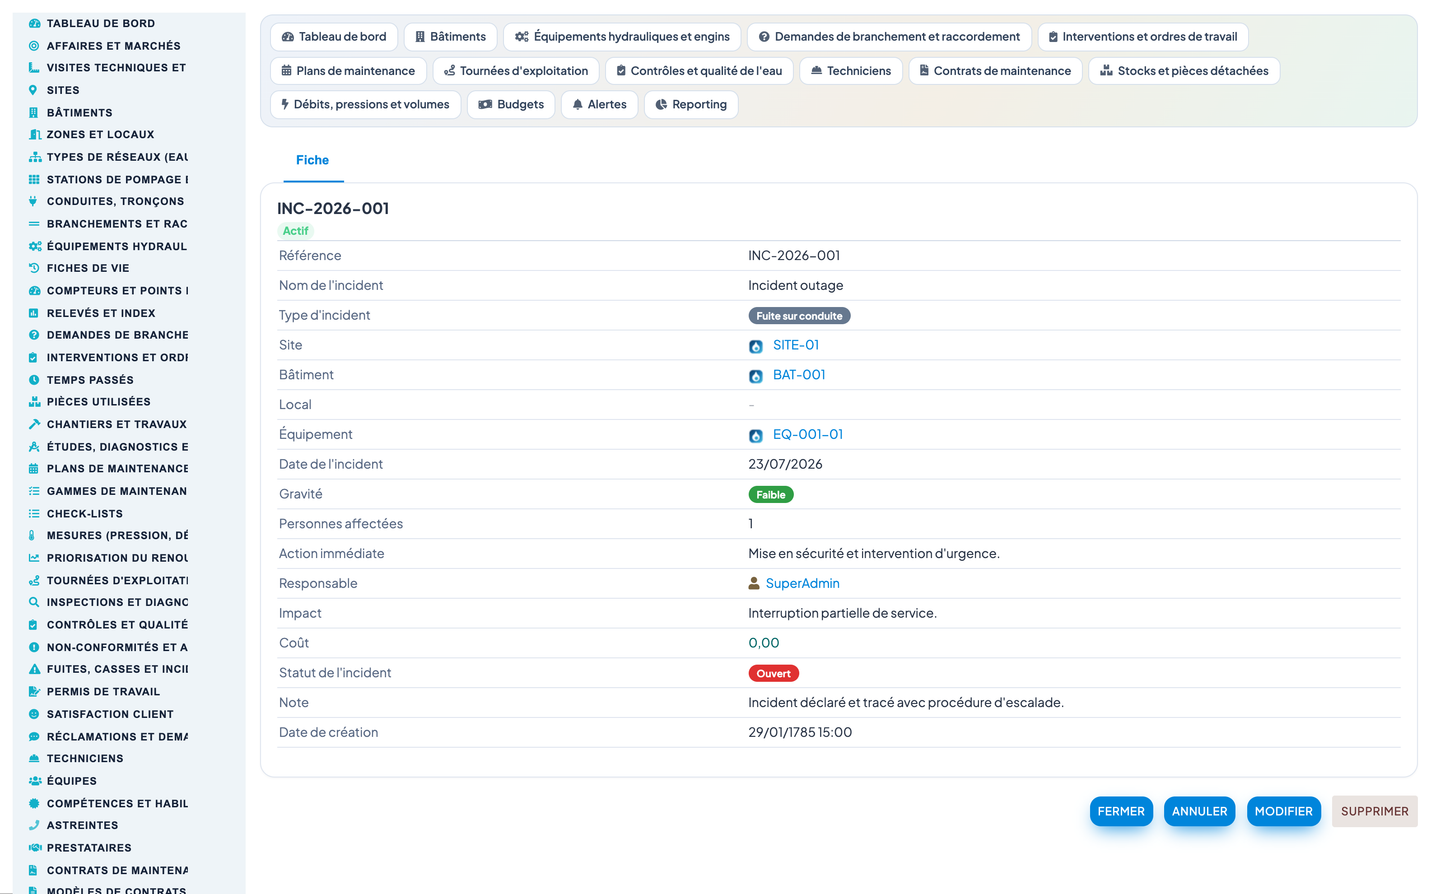
Task: Open the BAT-001 link
Action: click(x=799, y=375)
